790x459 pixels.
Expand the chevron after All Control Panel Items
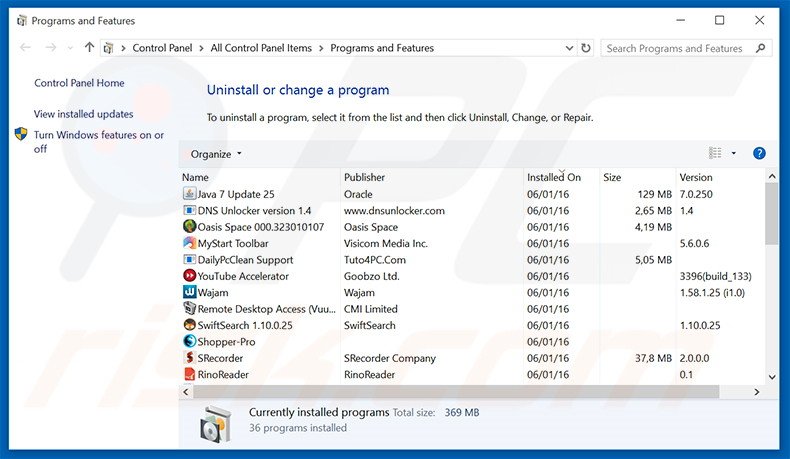click(x=321, y=48)
